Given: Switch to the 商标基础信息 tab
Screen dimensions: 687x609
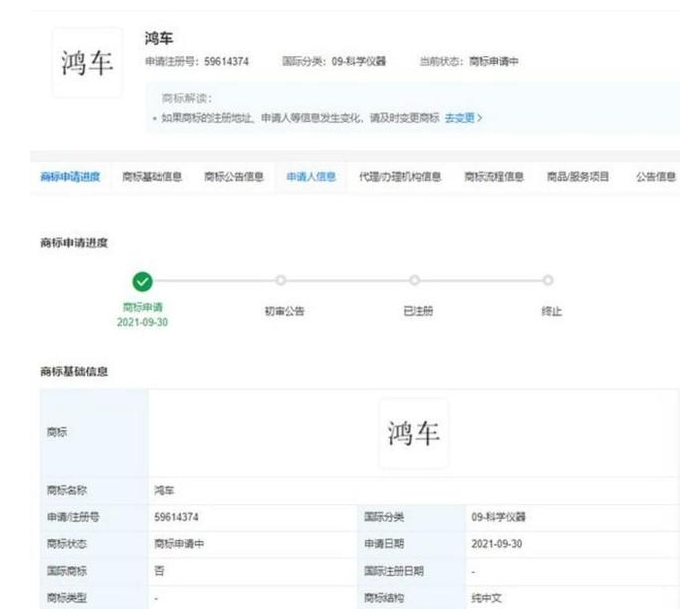Looking at the screenshot, I should [152, 177].
